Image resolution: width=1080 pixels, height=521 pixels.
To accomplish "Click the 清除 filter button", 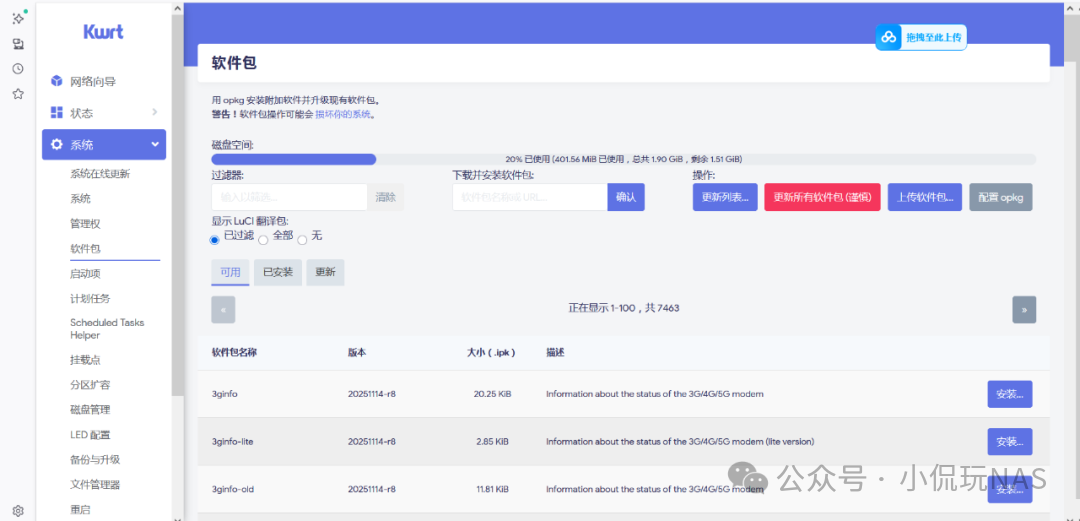I will pos(386,197).
